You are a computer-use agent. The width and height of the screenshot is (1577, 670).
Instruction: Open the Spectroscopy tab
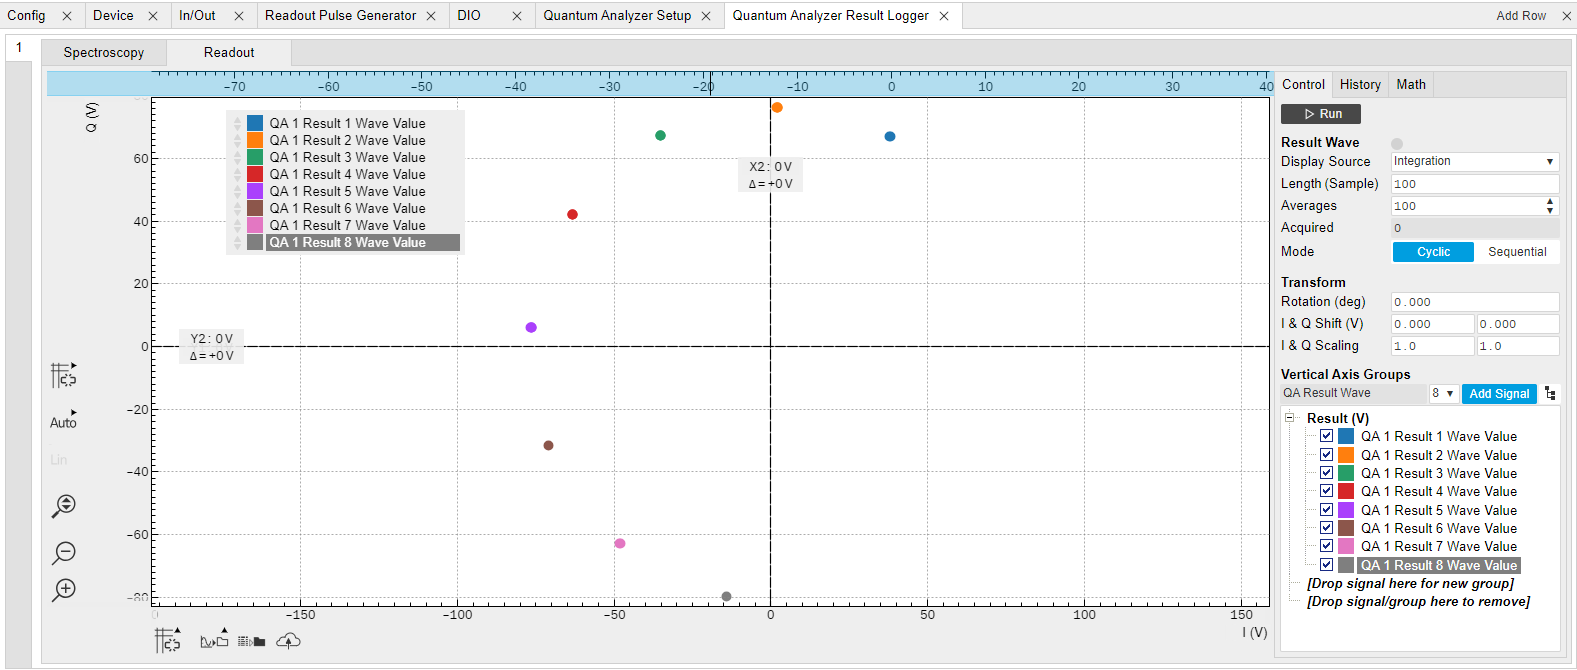coord(104,53)
